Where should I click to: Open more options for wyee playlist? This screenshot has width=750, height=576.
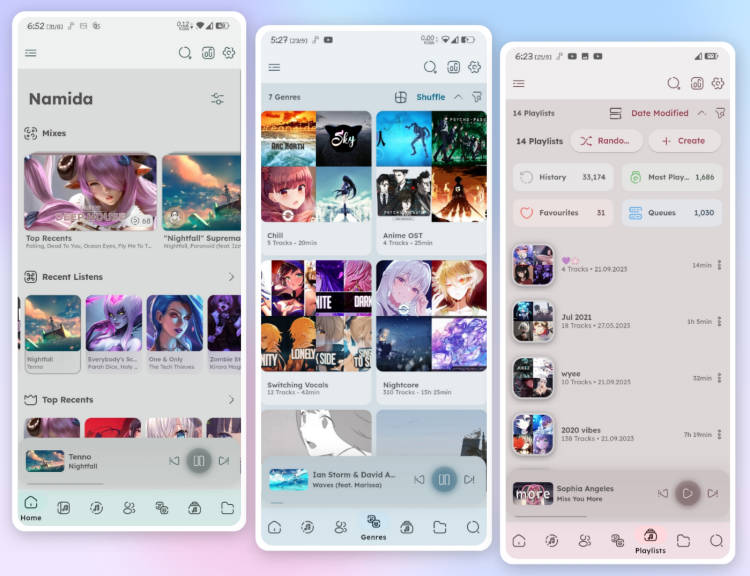pyautogui.click(x=719, y=378)
